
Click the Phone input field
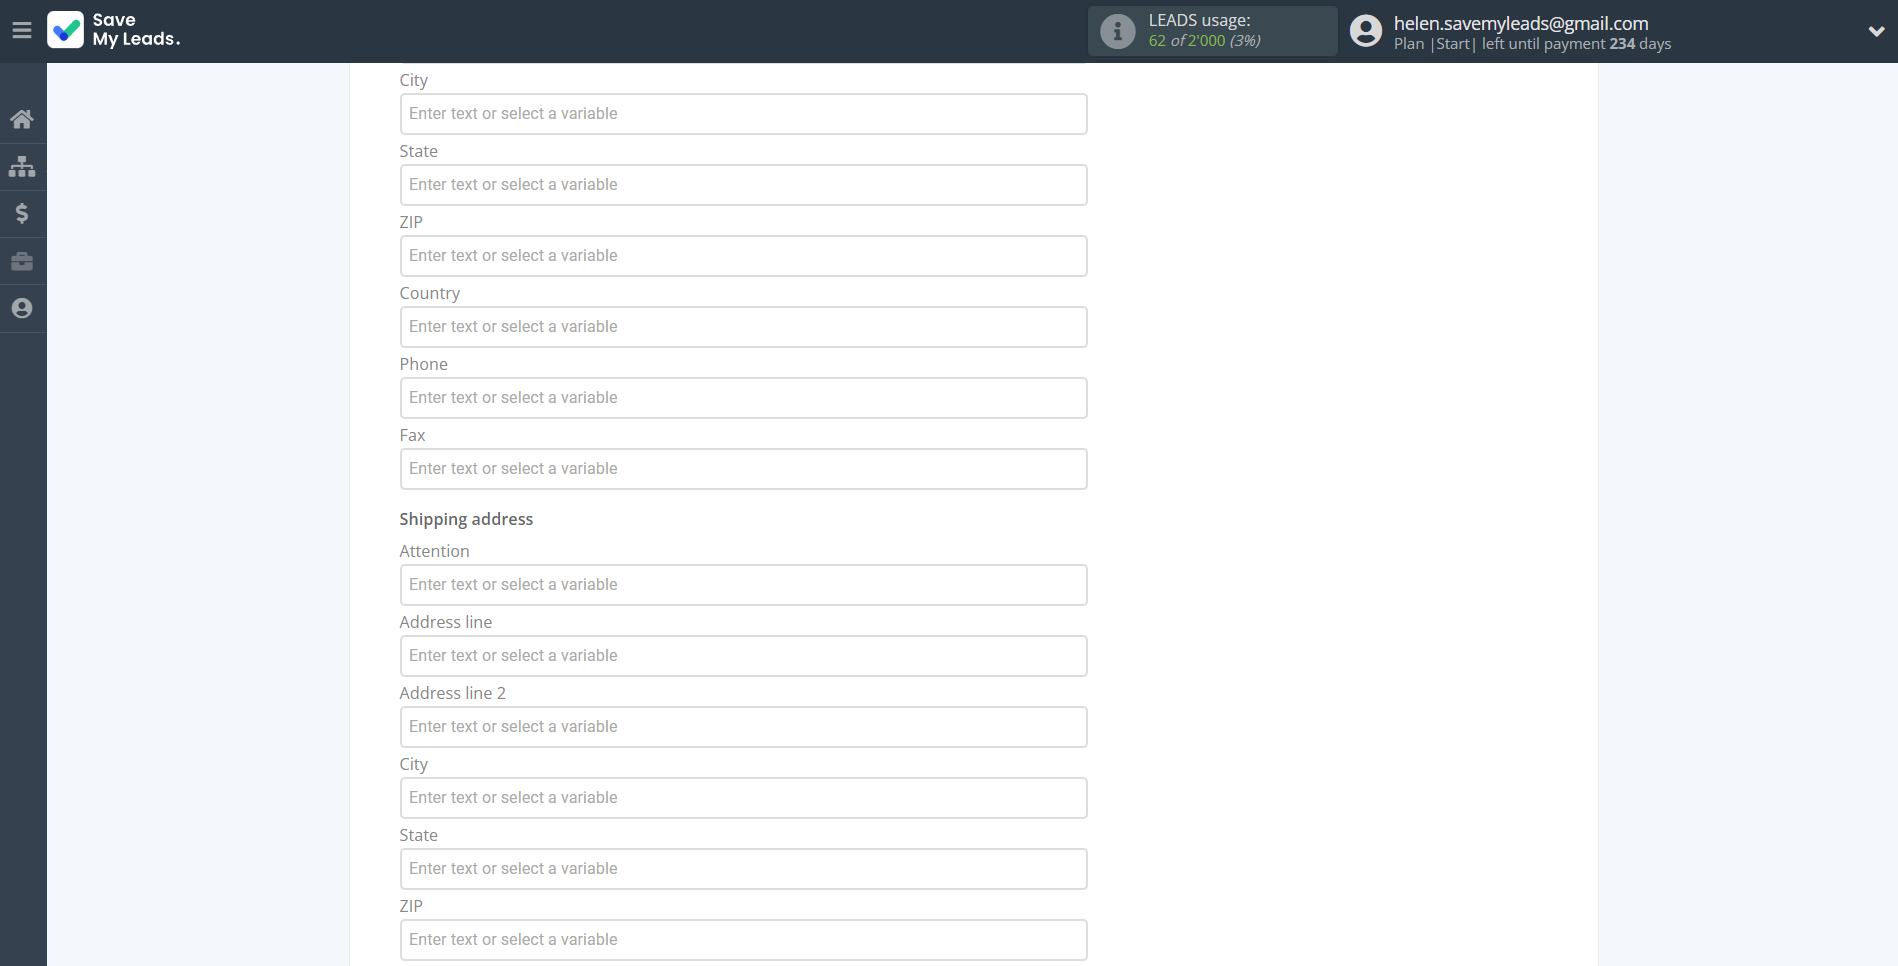coord(743,398)
